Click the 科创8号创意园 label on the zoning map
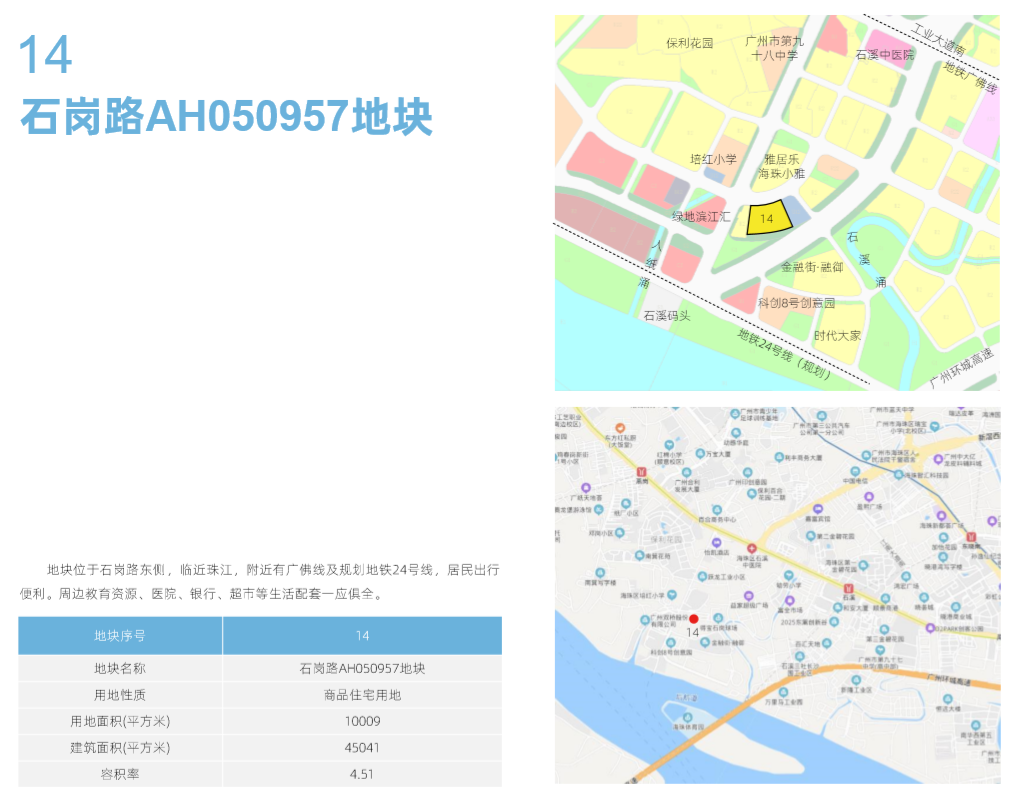The width and height of the screenshot is (1014, 789). point(797,303)
